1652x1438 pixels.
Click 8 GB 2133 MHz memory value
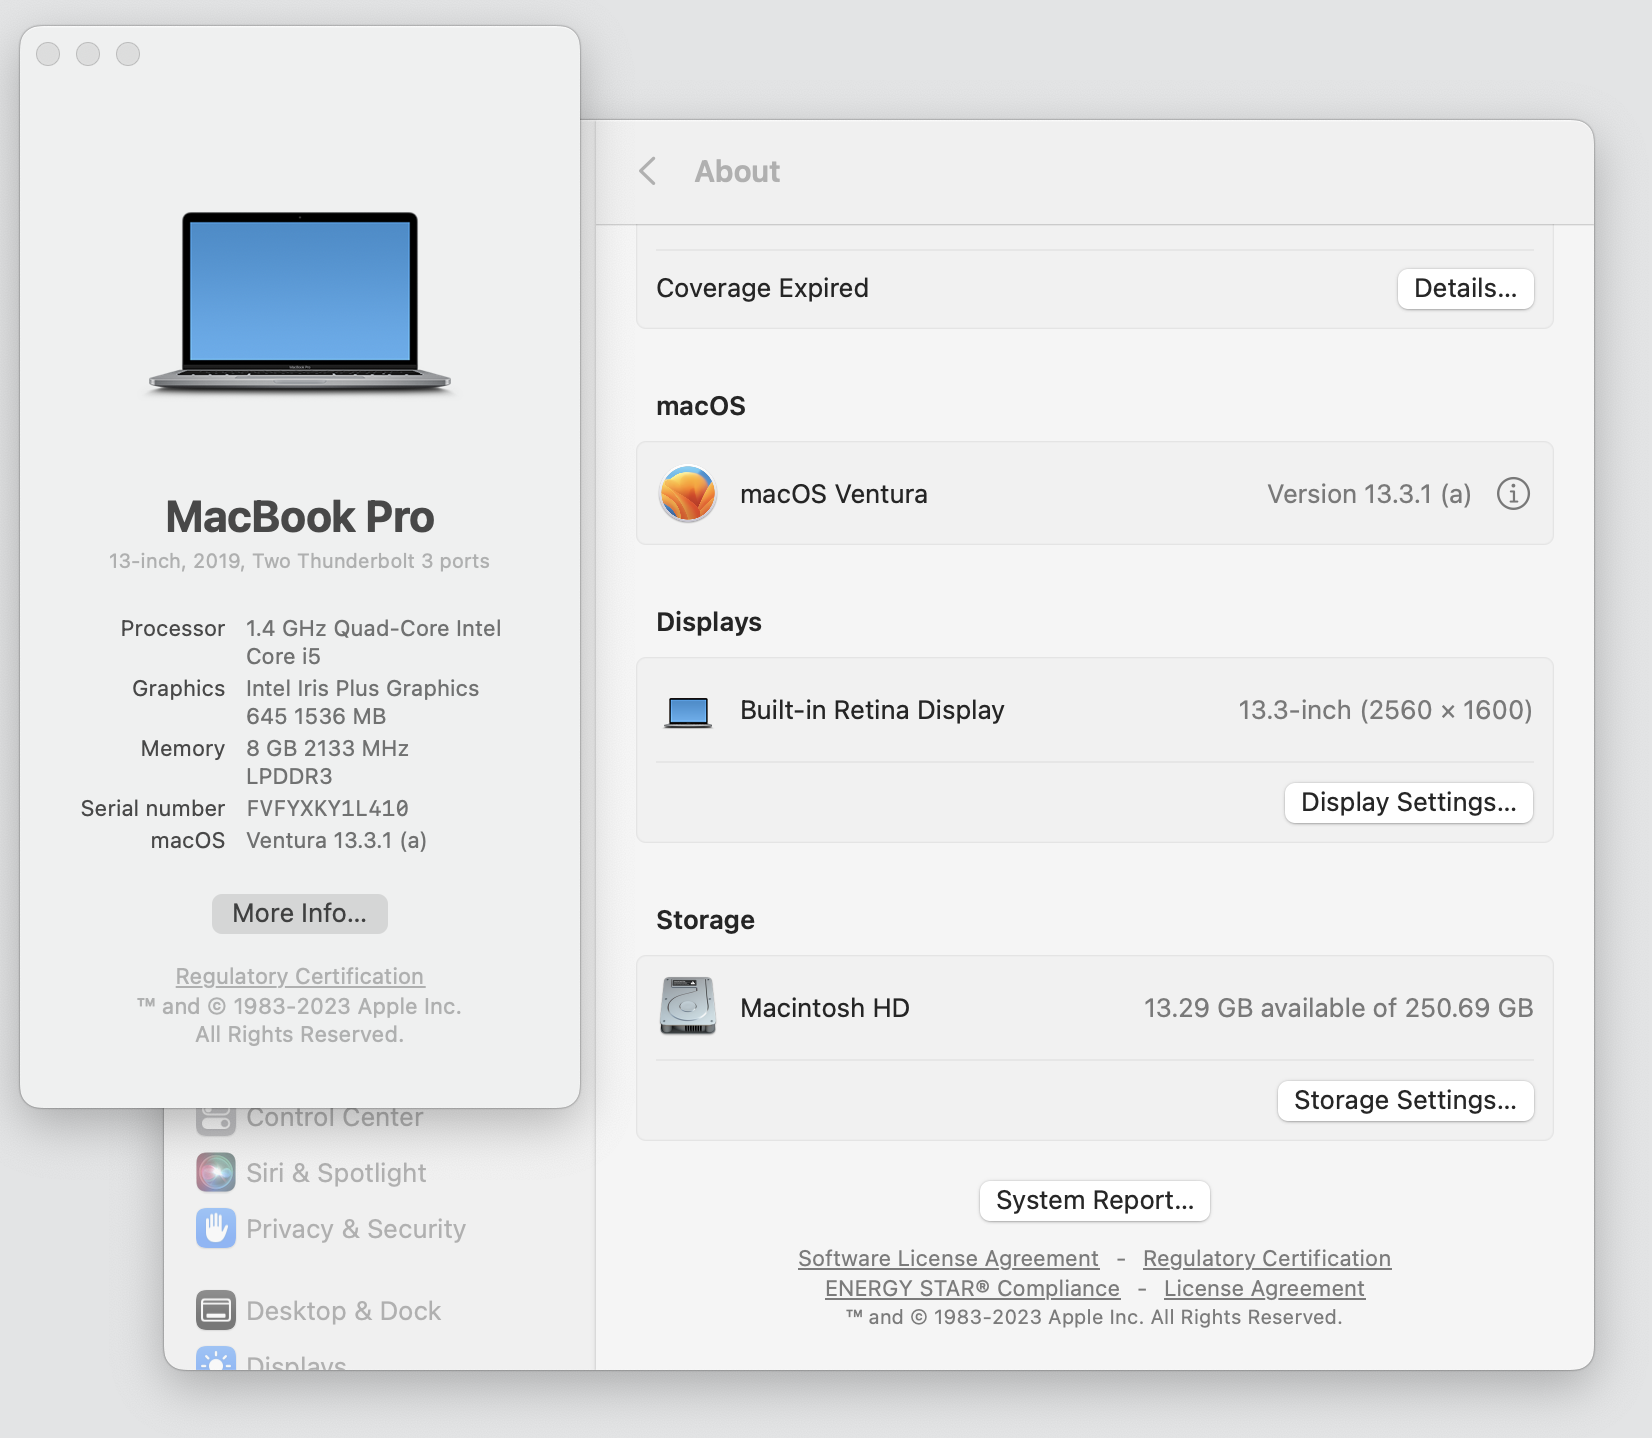[x=327, y=762]
